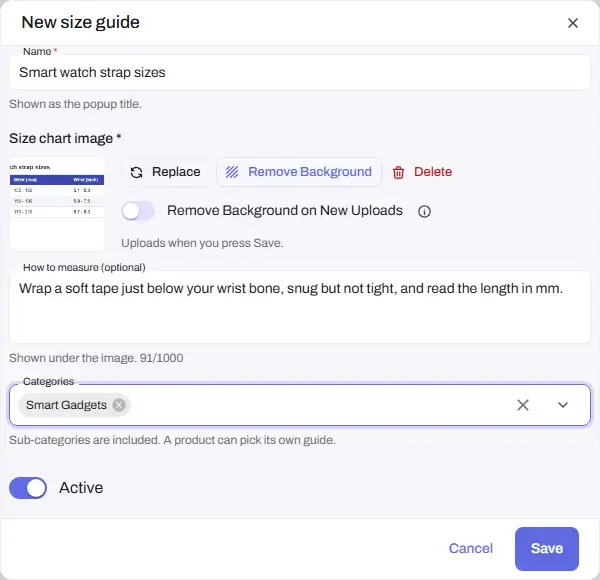
Task: Expand the Categories dropdown
Action: tap(562, 405)
